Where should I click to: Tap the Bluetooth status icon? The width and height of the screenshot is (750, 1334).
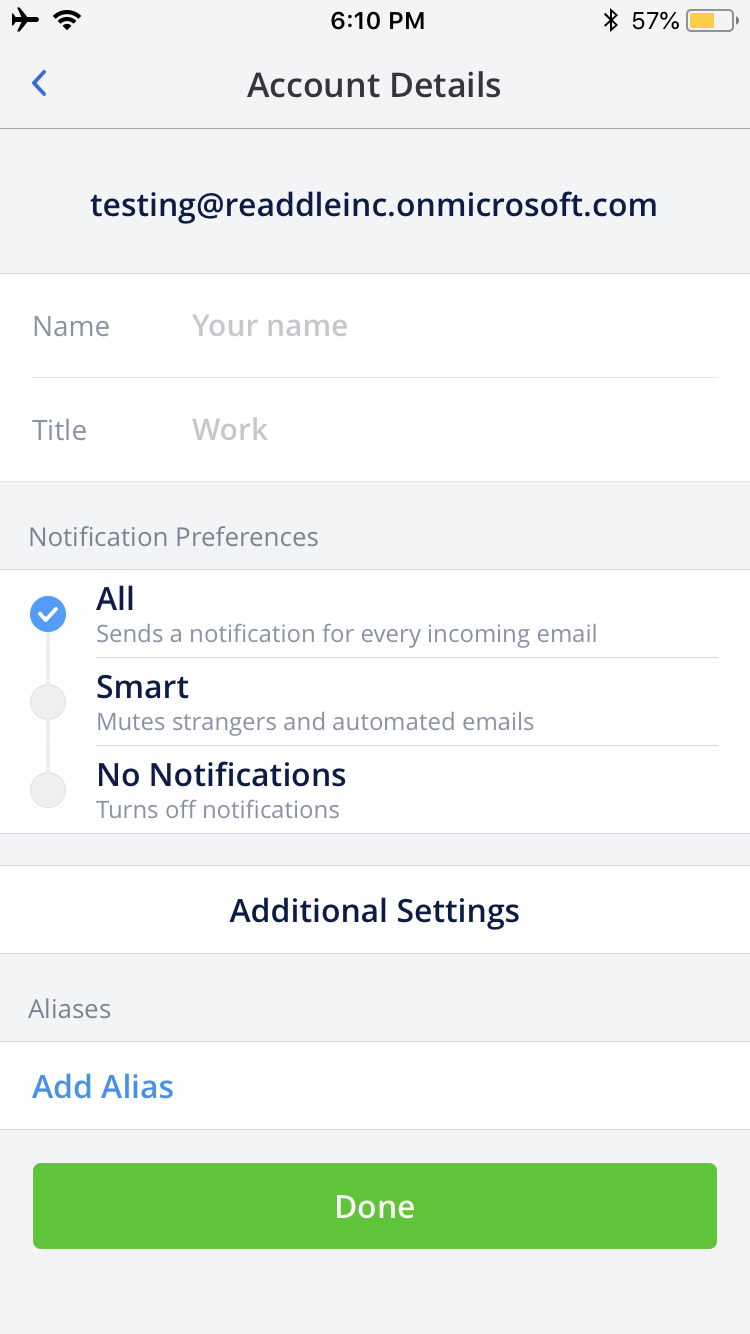coord(611,20)
